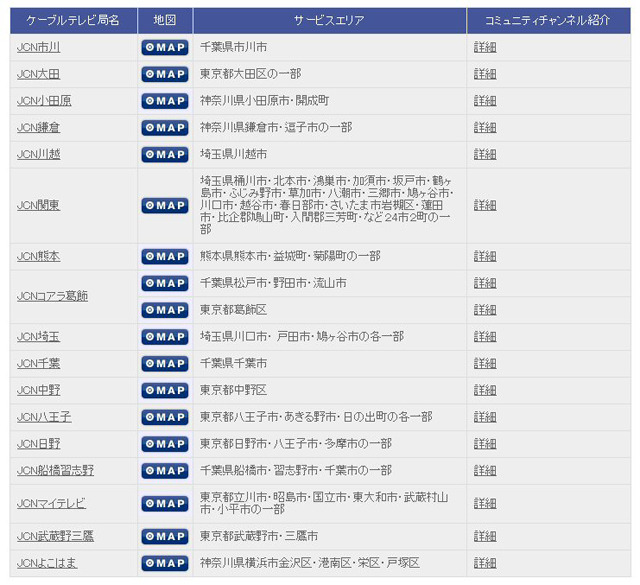The height and width of the screenshot is (585, 640).
Task: Click the サービスエリア column header
Action: [x=329, y=20]
